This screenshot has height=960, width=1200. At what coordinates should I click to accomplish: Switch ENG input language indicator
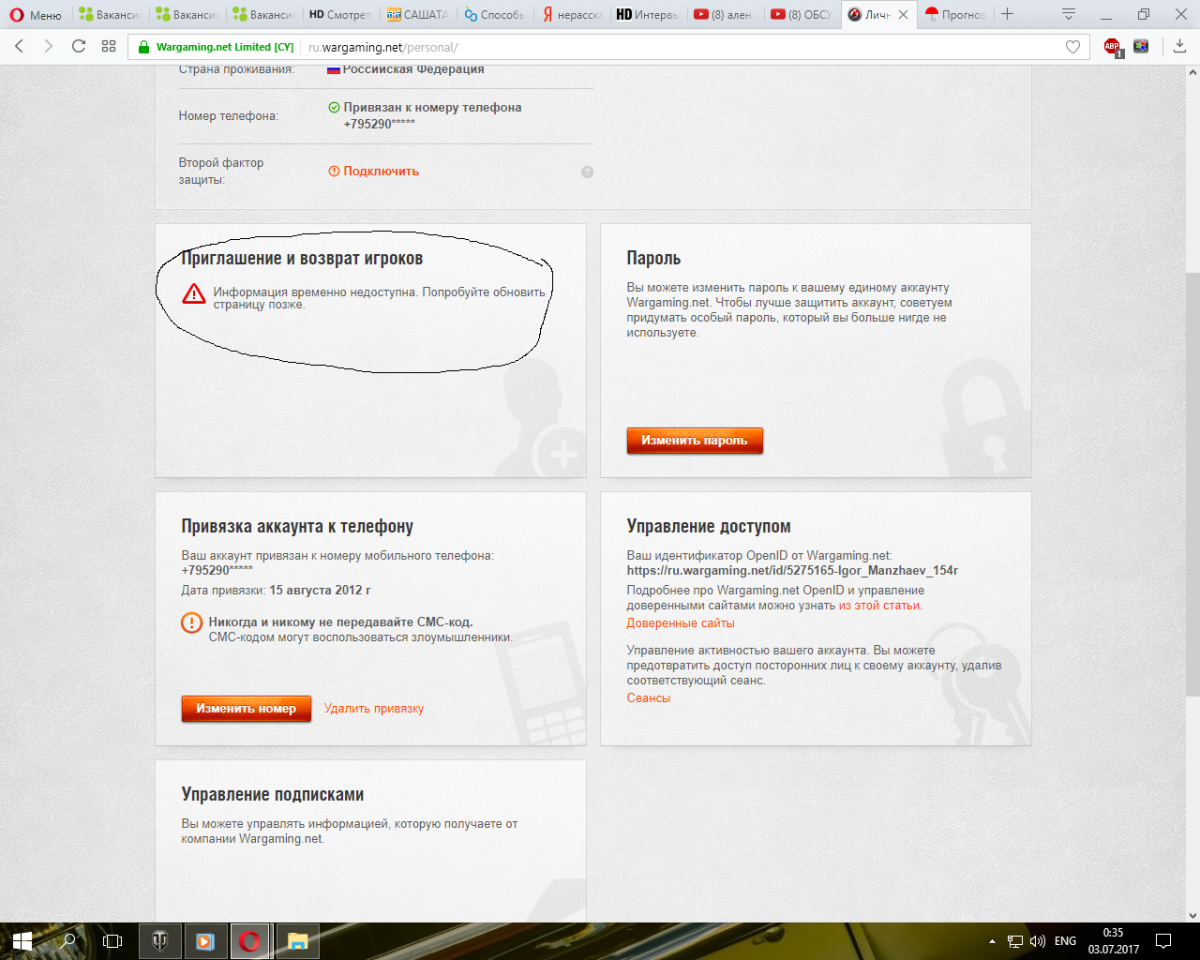coord(1066,941)
